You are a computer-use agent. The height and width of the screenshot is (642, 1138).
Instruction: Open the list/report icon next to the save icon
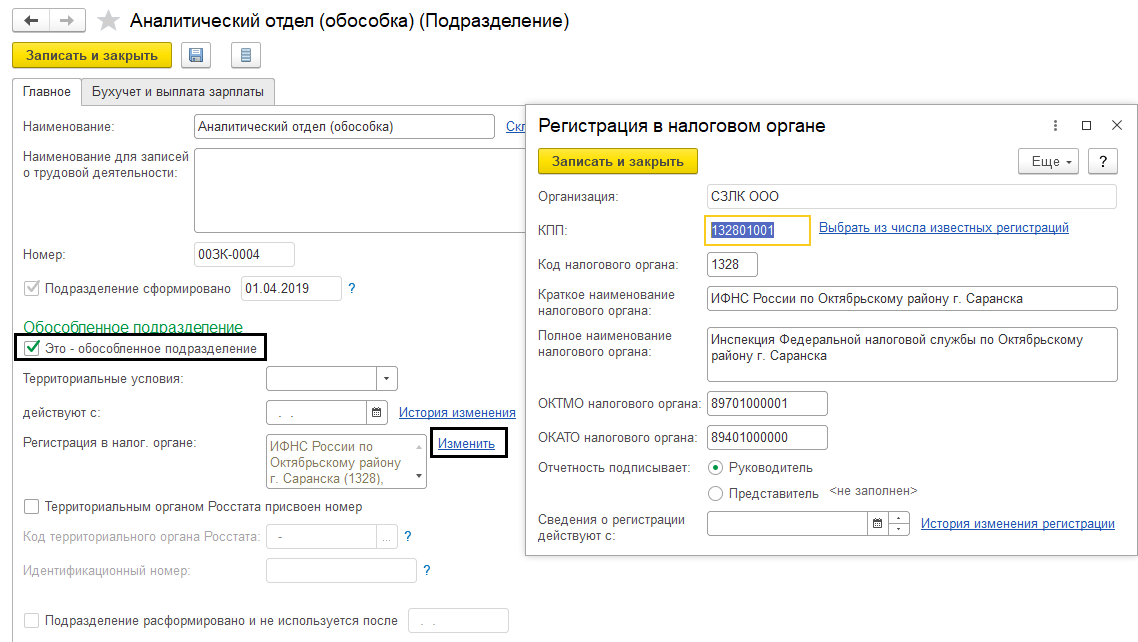tap(246, 56)
